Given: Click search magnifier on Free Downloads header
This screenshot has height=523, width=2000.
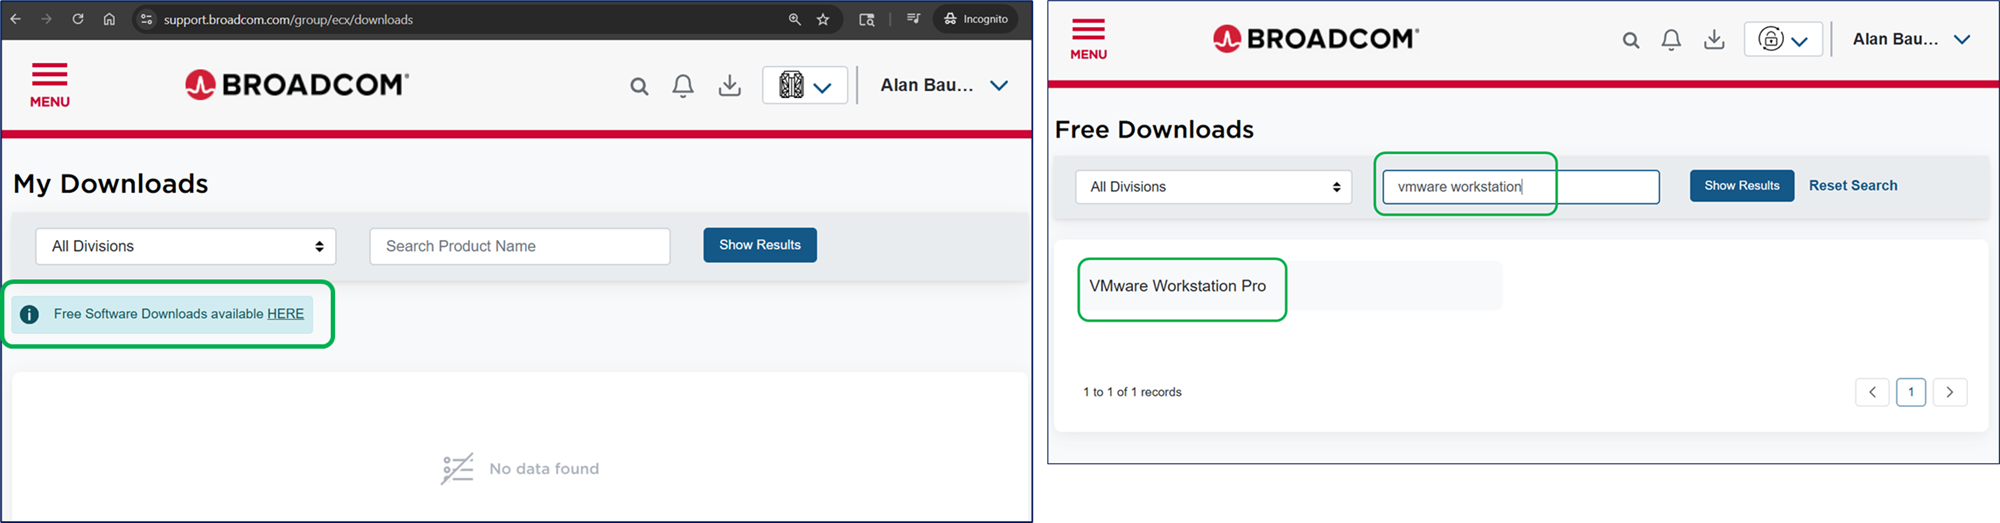Looking at the screenshot, I should [x=1631, y=41].
